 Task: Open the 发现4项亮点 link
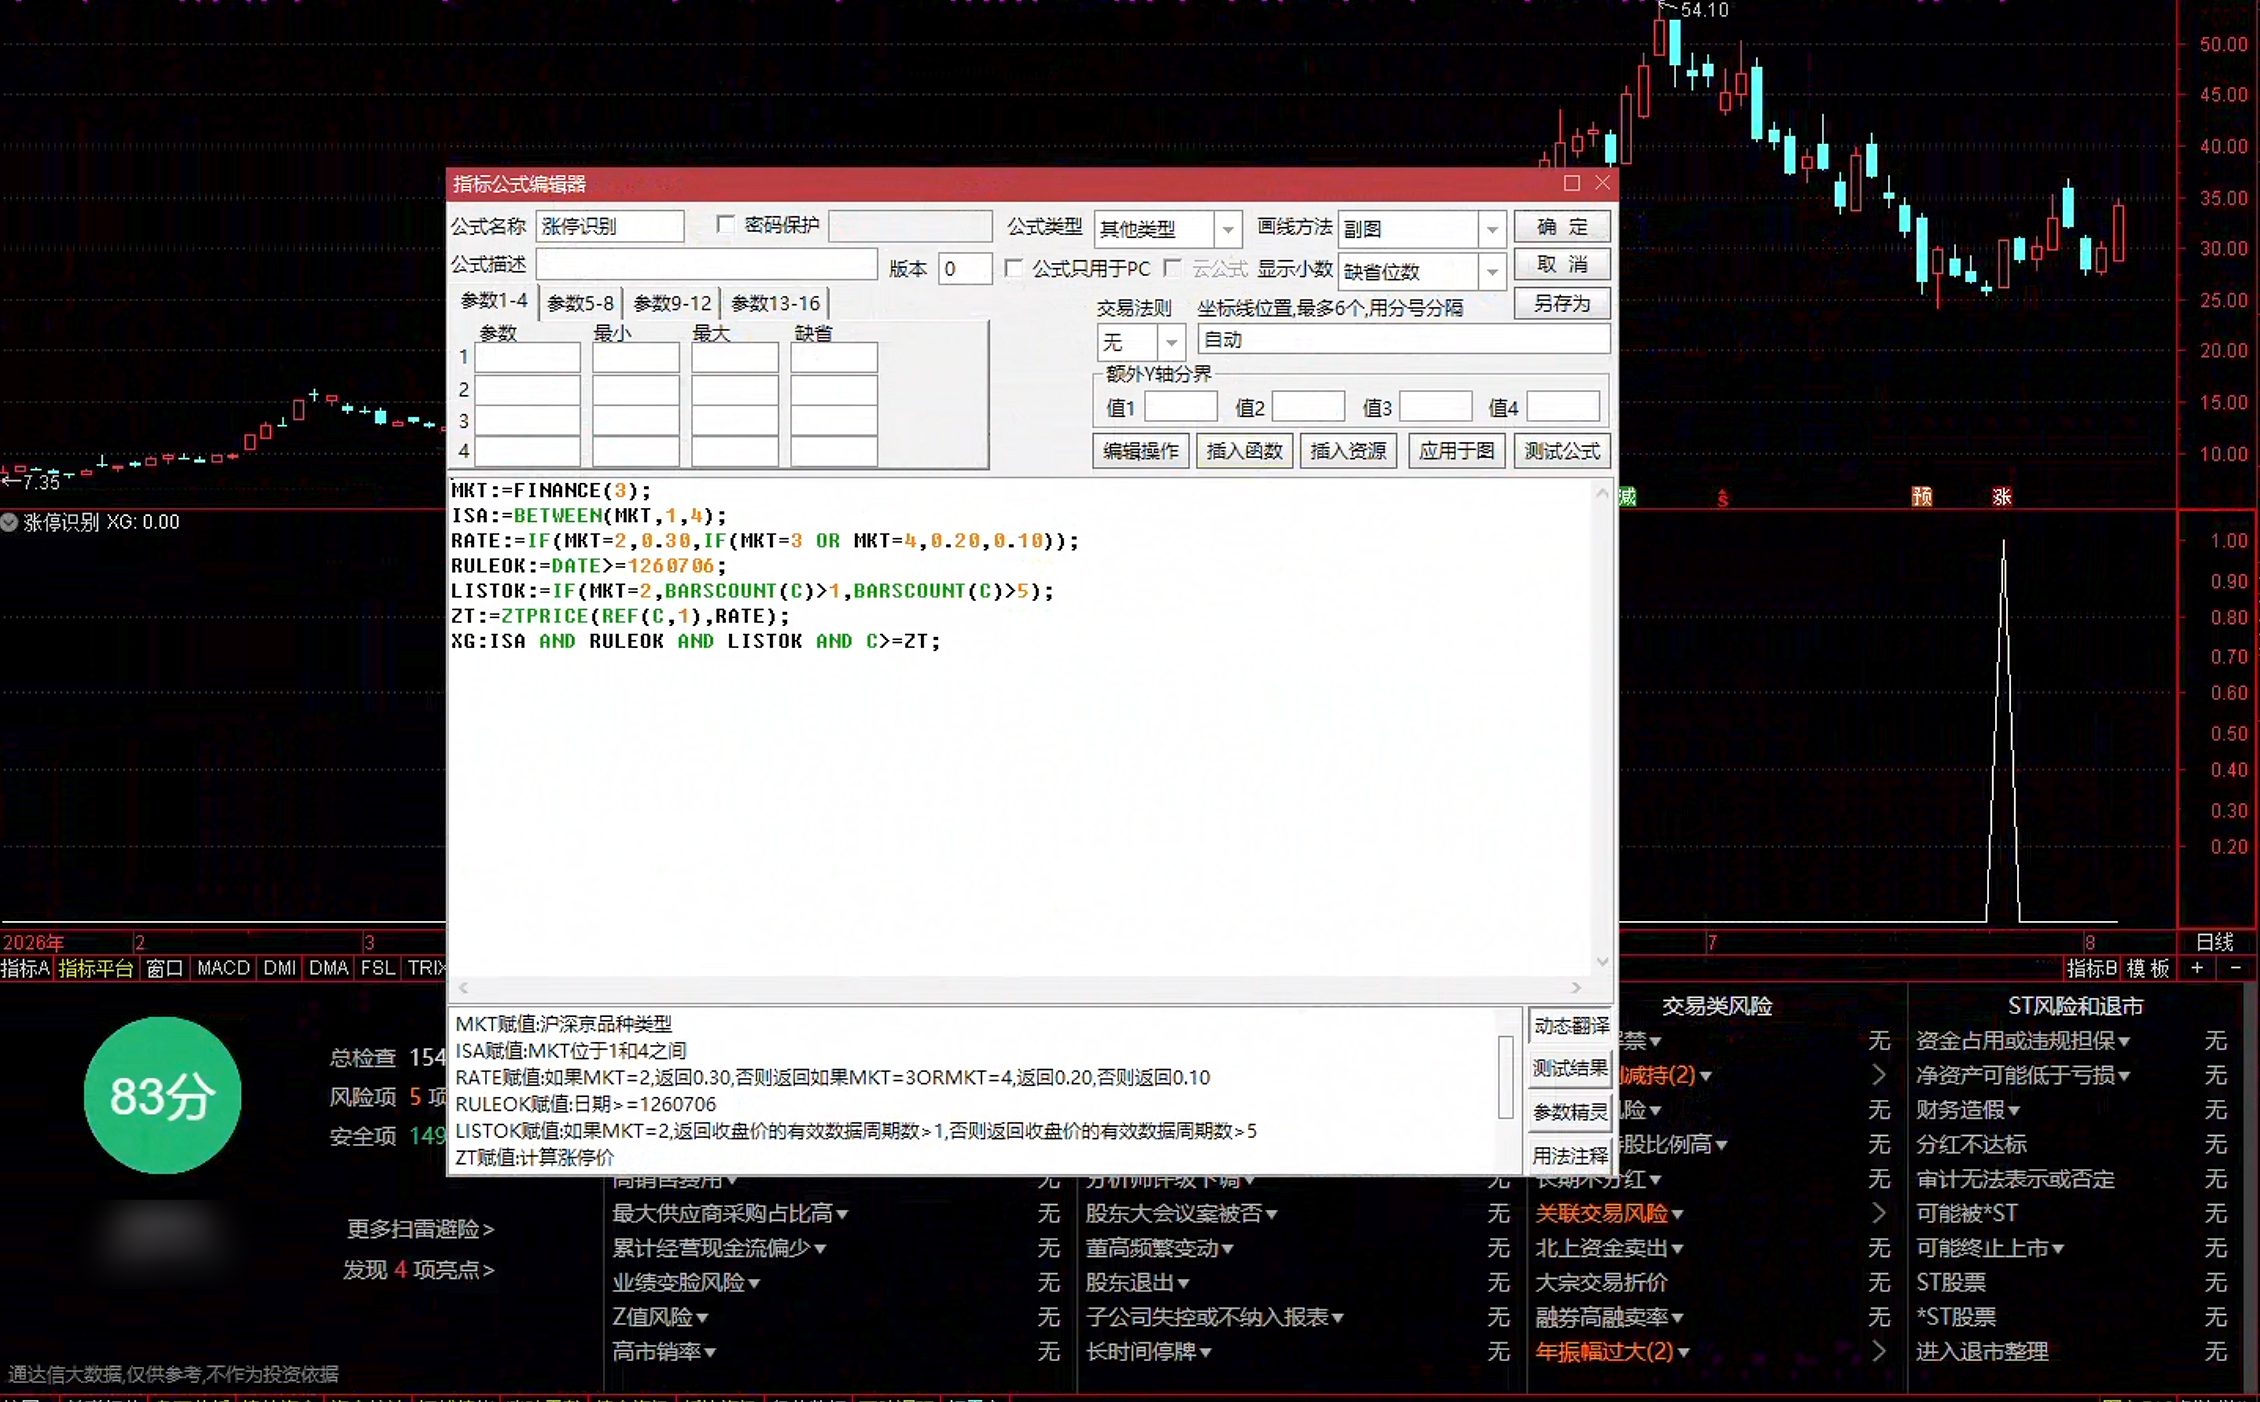pos(419,1270)
